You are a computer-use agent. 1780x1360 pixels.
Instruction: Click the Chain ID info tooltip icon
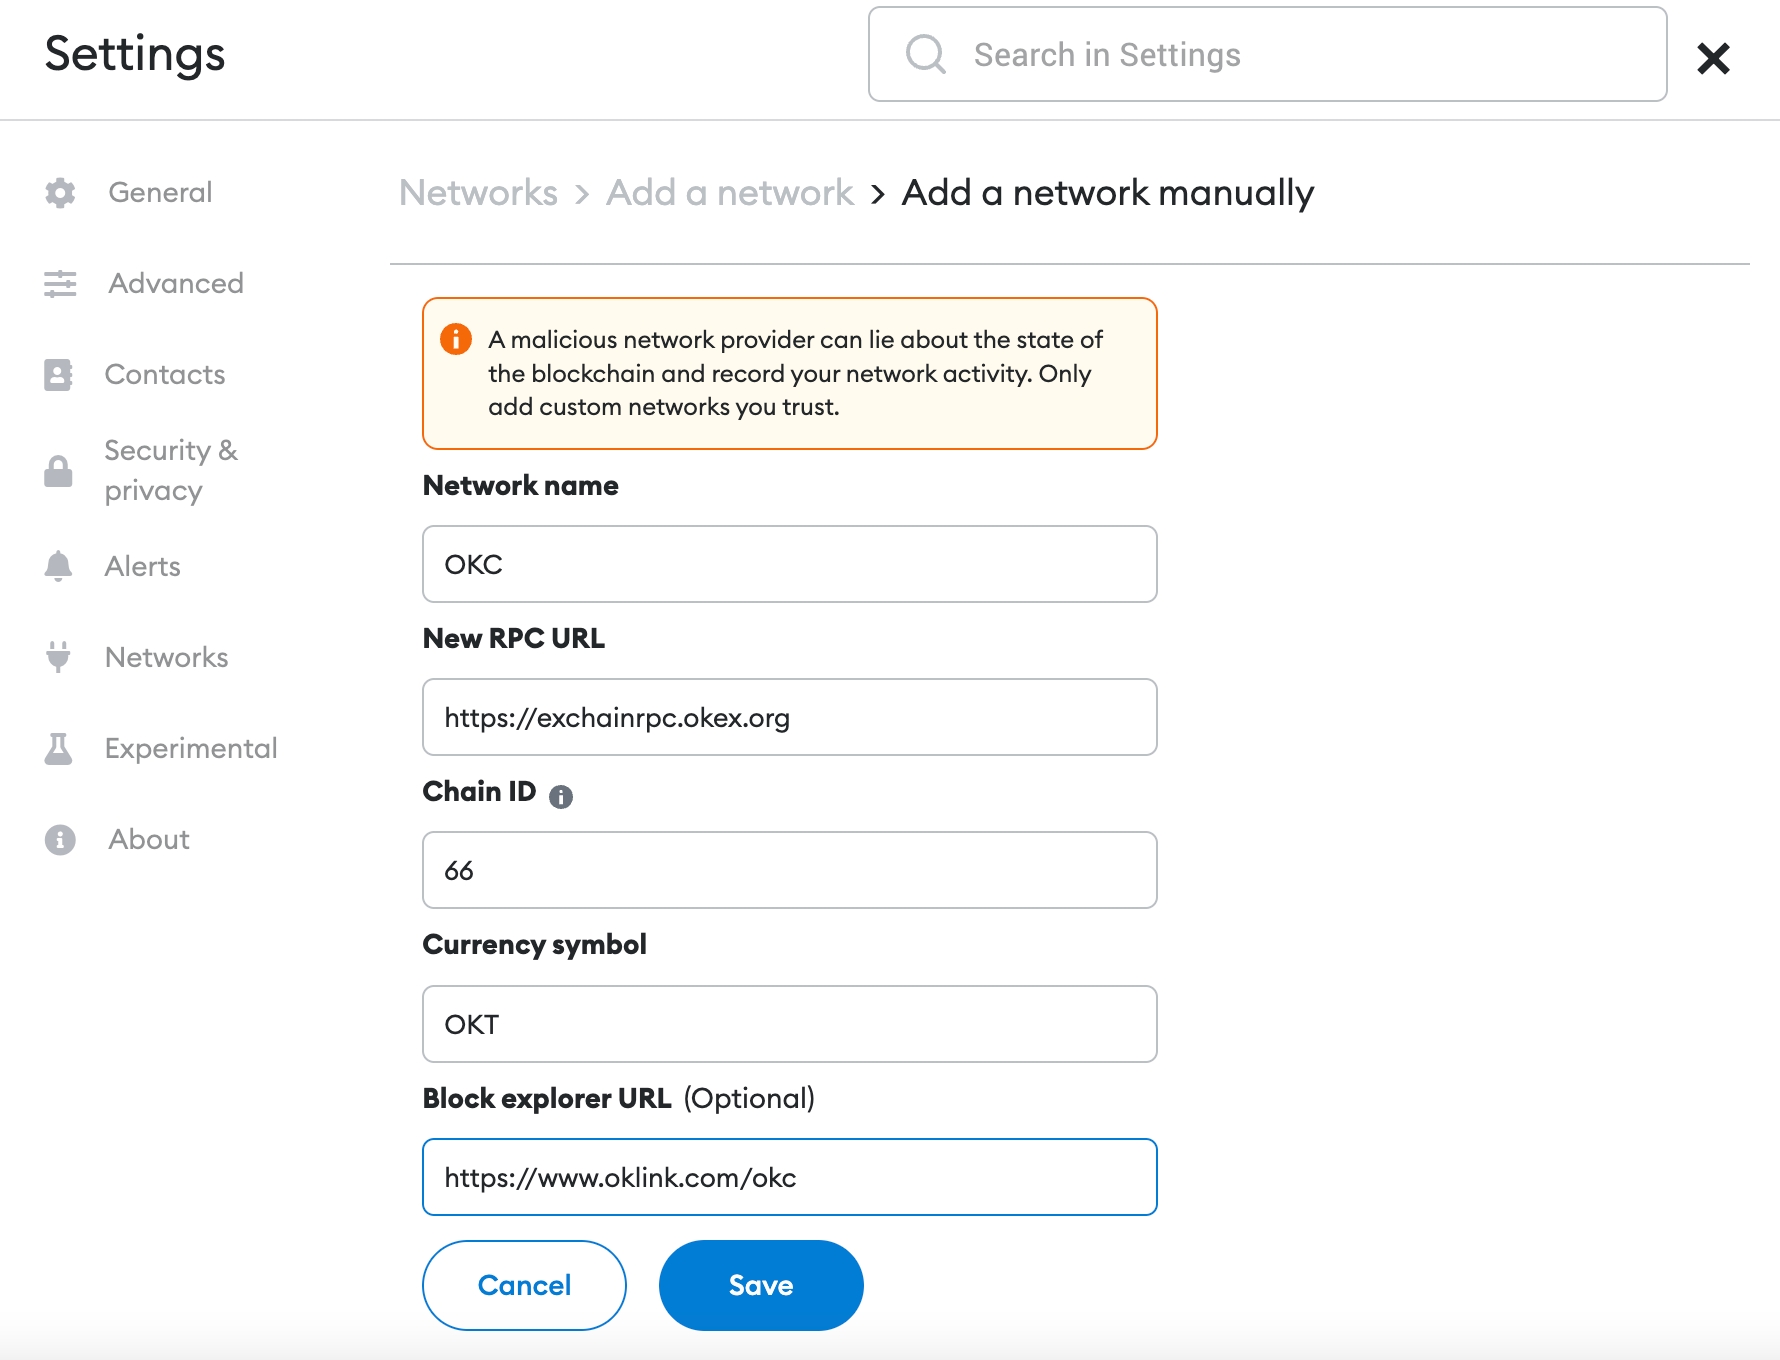561,797
